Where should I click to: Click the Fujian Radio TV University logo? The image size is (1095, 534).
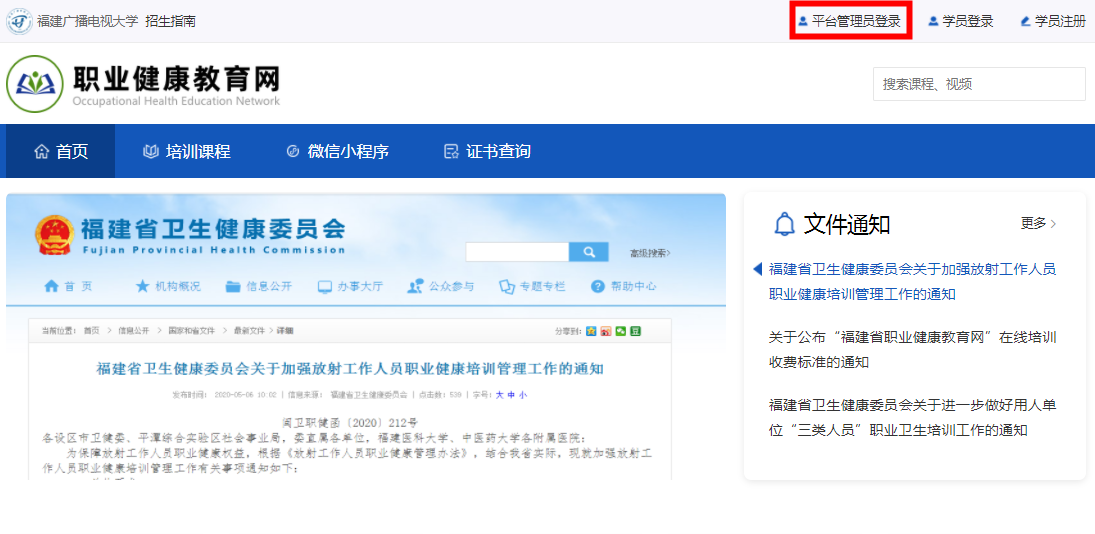[x=19, y=21]
